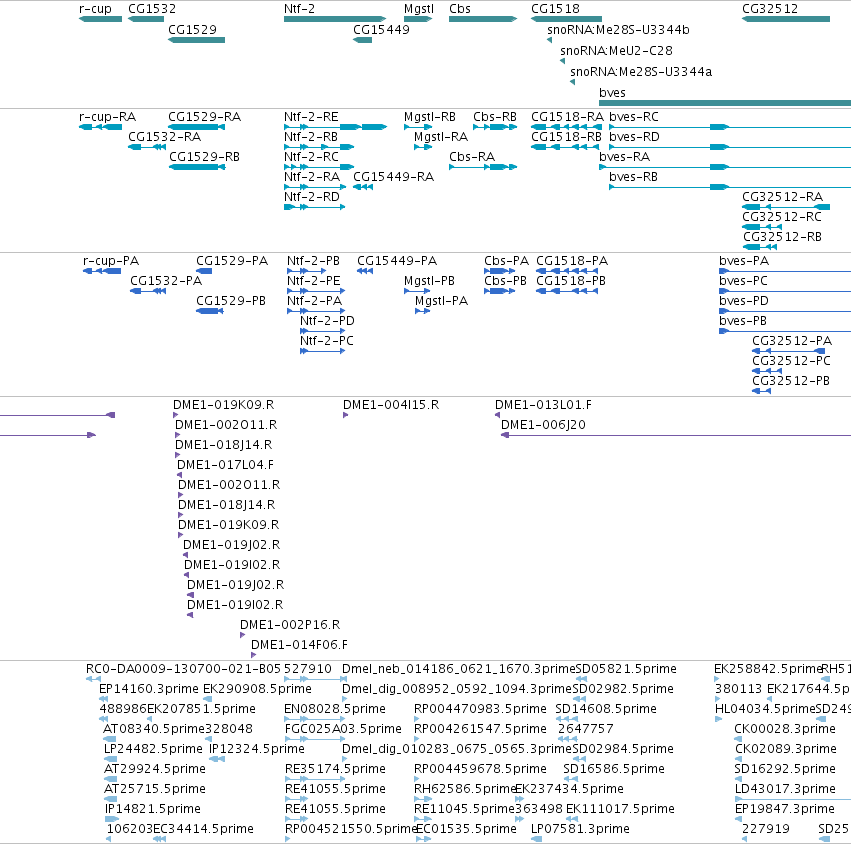
Task: Select the CG1532-PA protein label
Action: pos(166,281)
